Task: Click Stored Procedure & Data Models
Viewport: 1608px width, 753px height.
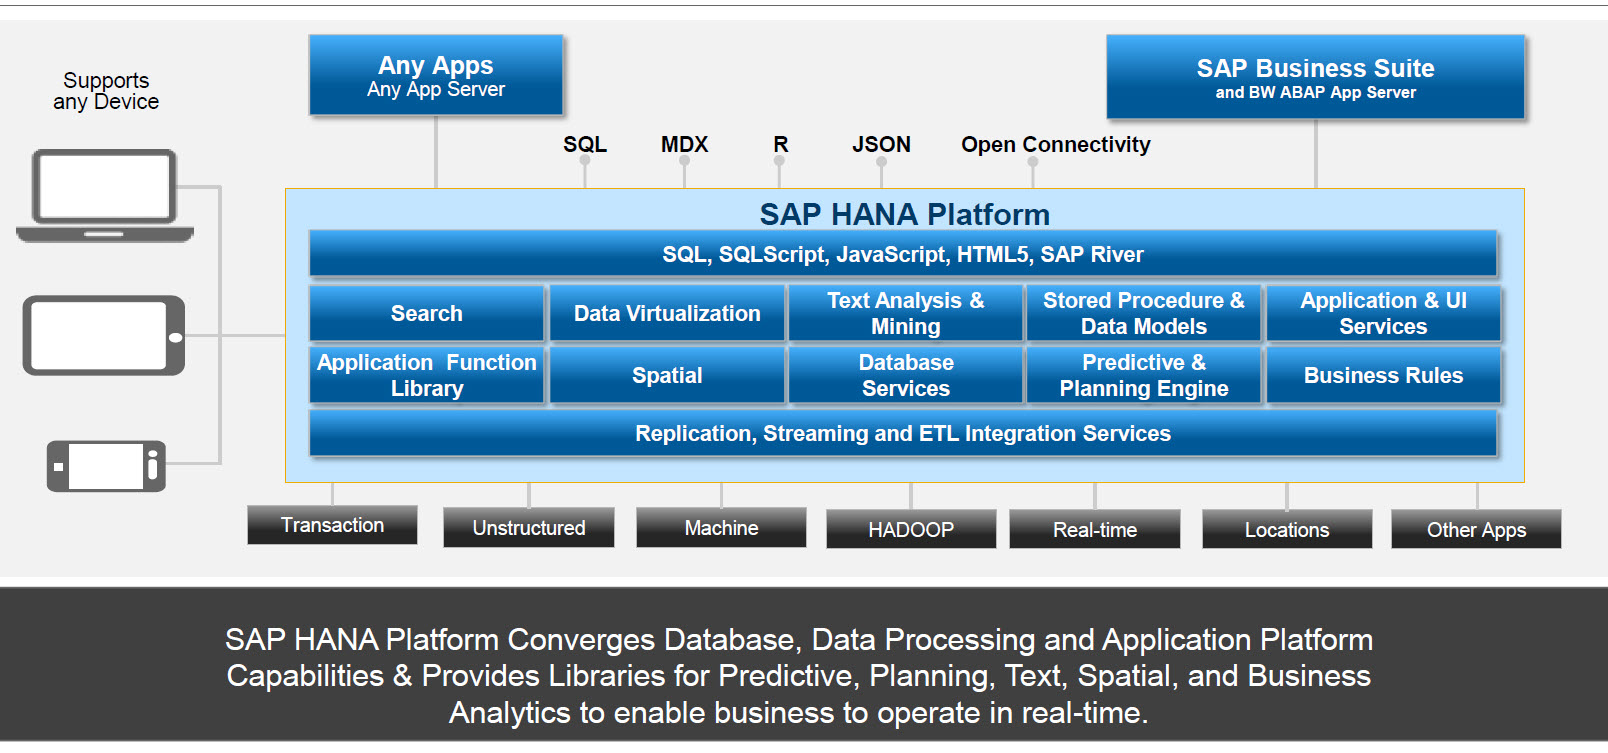Action: (1144, 313)
